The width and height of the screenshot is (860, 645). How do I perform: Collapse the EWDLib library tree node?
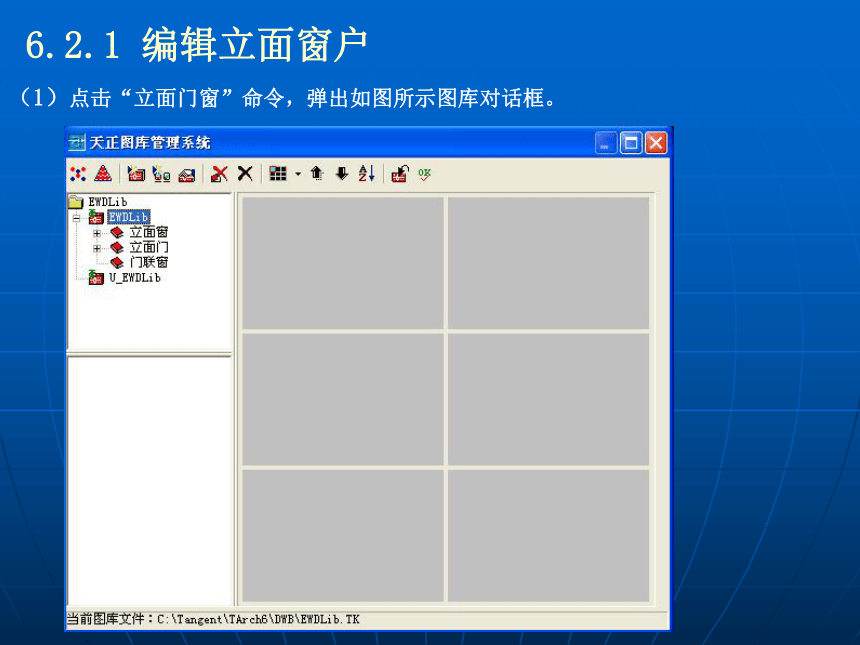pos(76,218)
